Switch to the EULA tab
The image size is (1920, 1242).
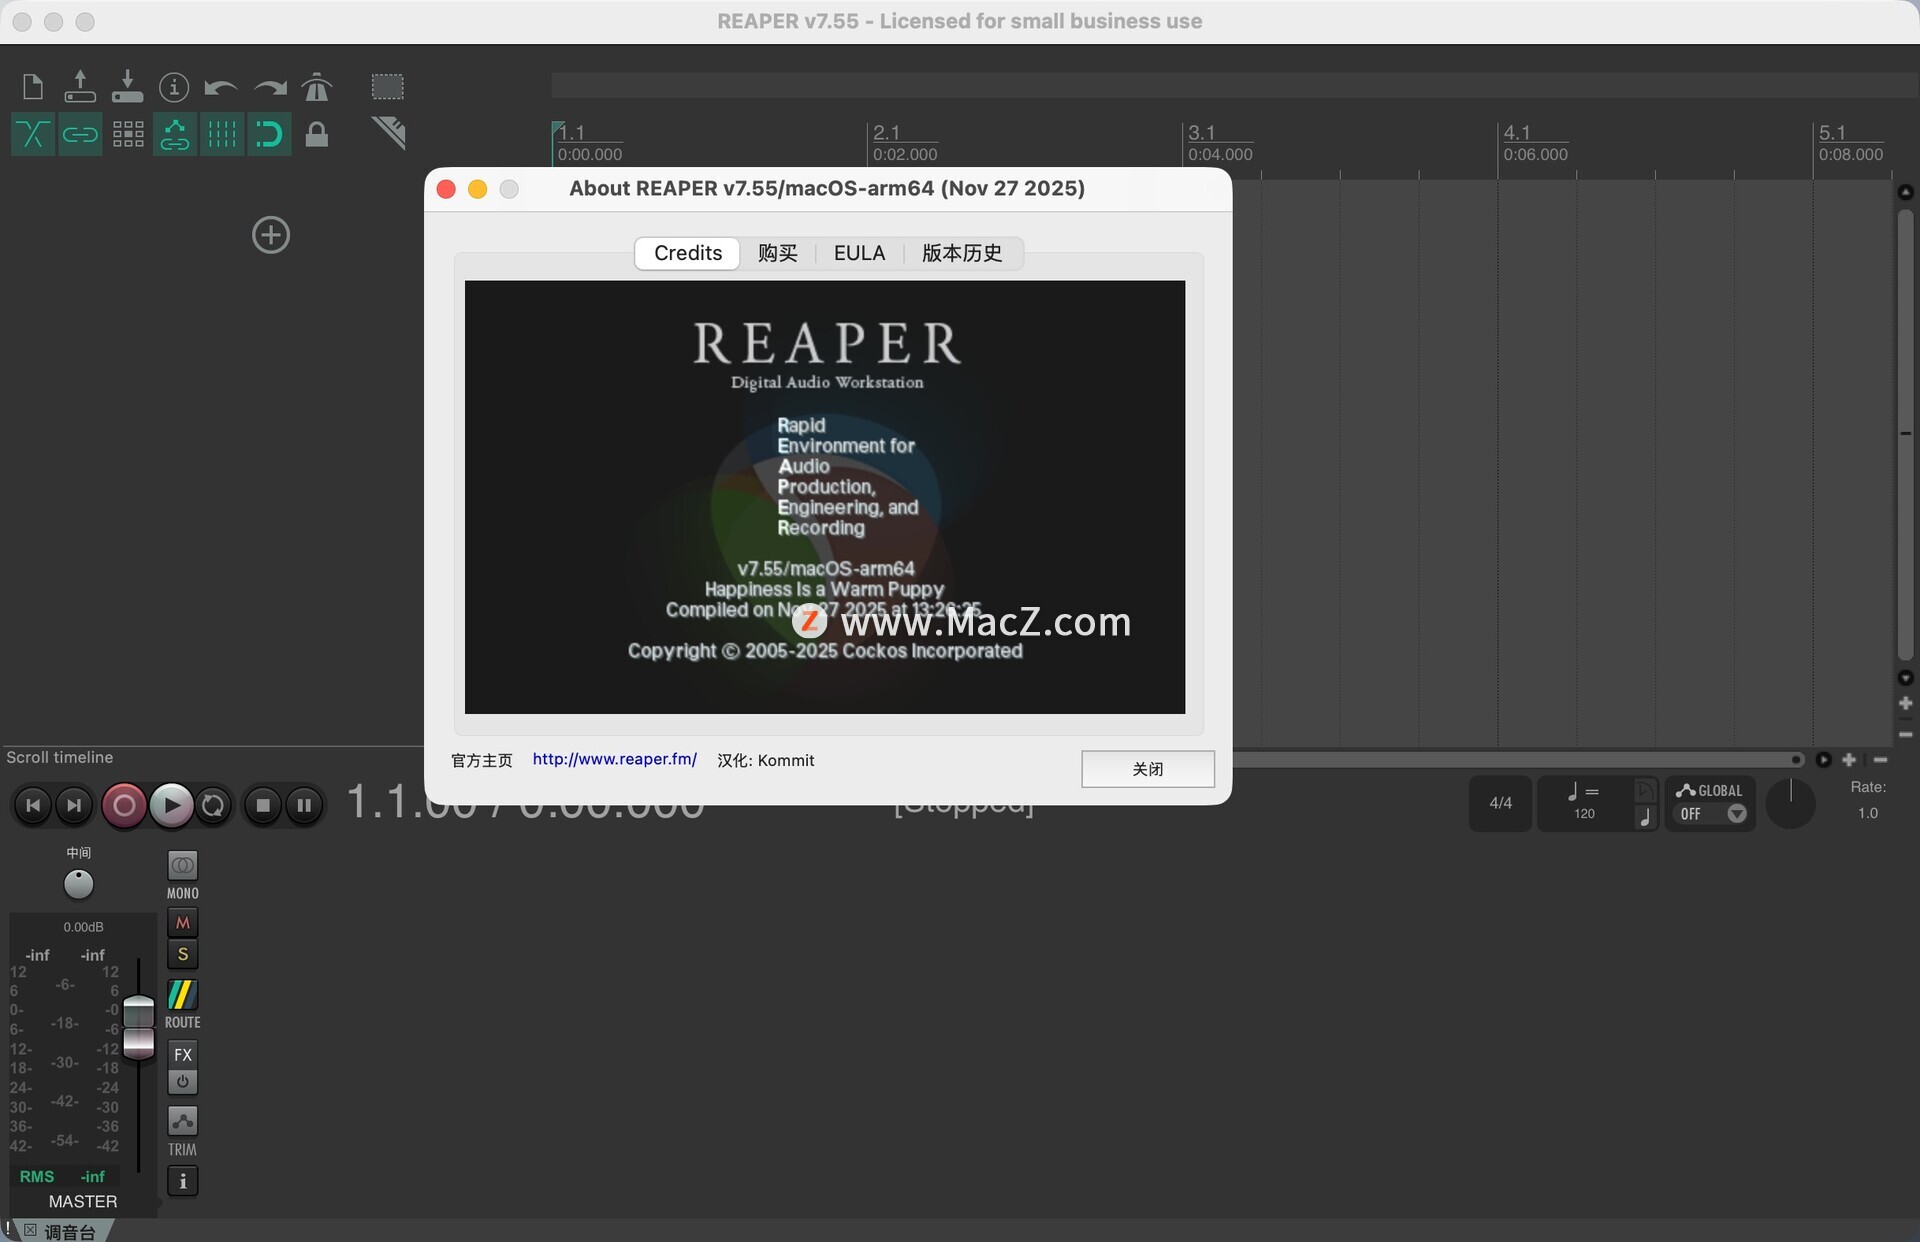859,253
